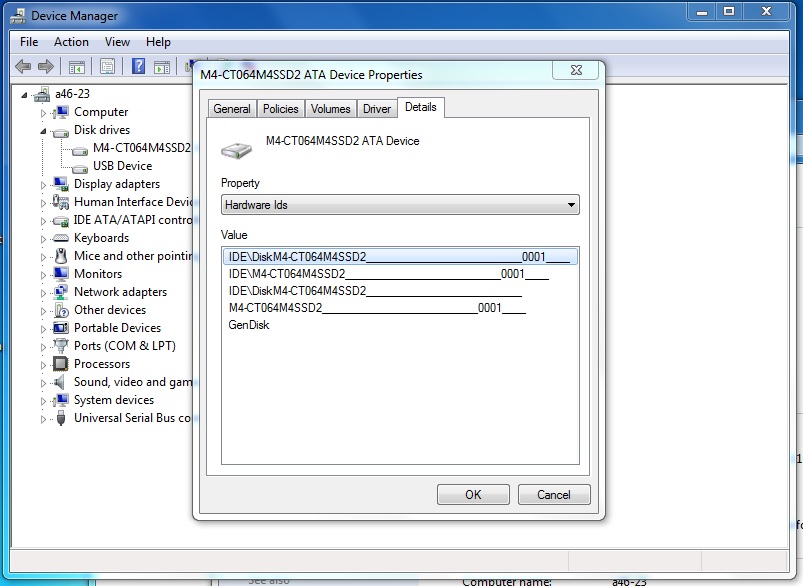Click the System devices icon
This screenshot has height=586, width=803.
[x=61, y=400]
